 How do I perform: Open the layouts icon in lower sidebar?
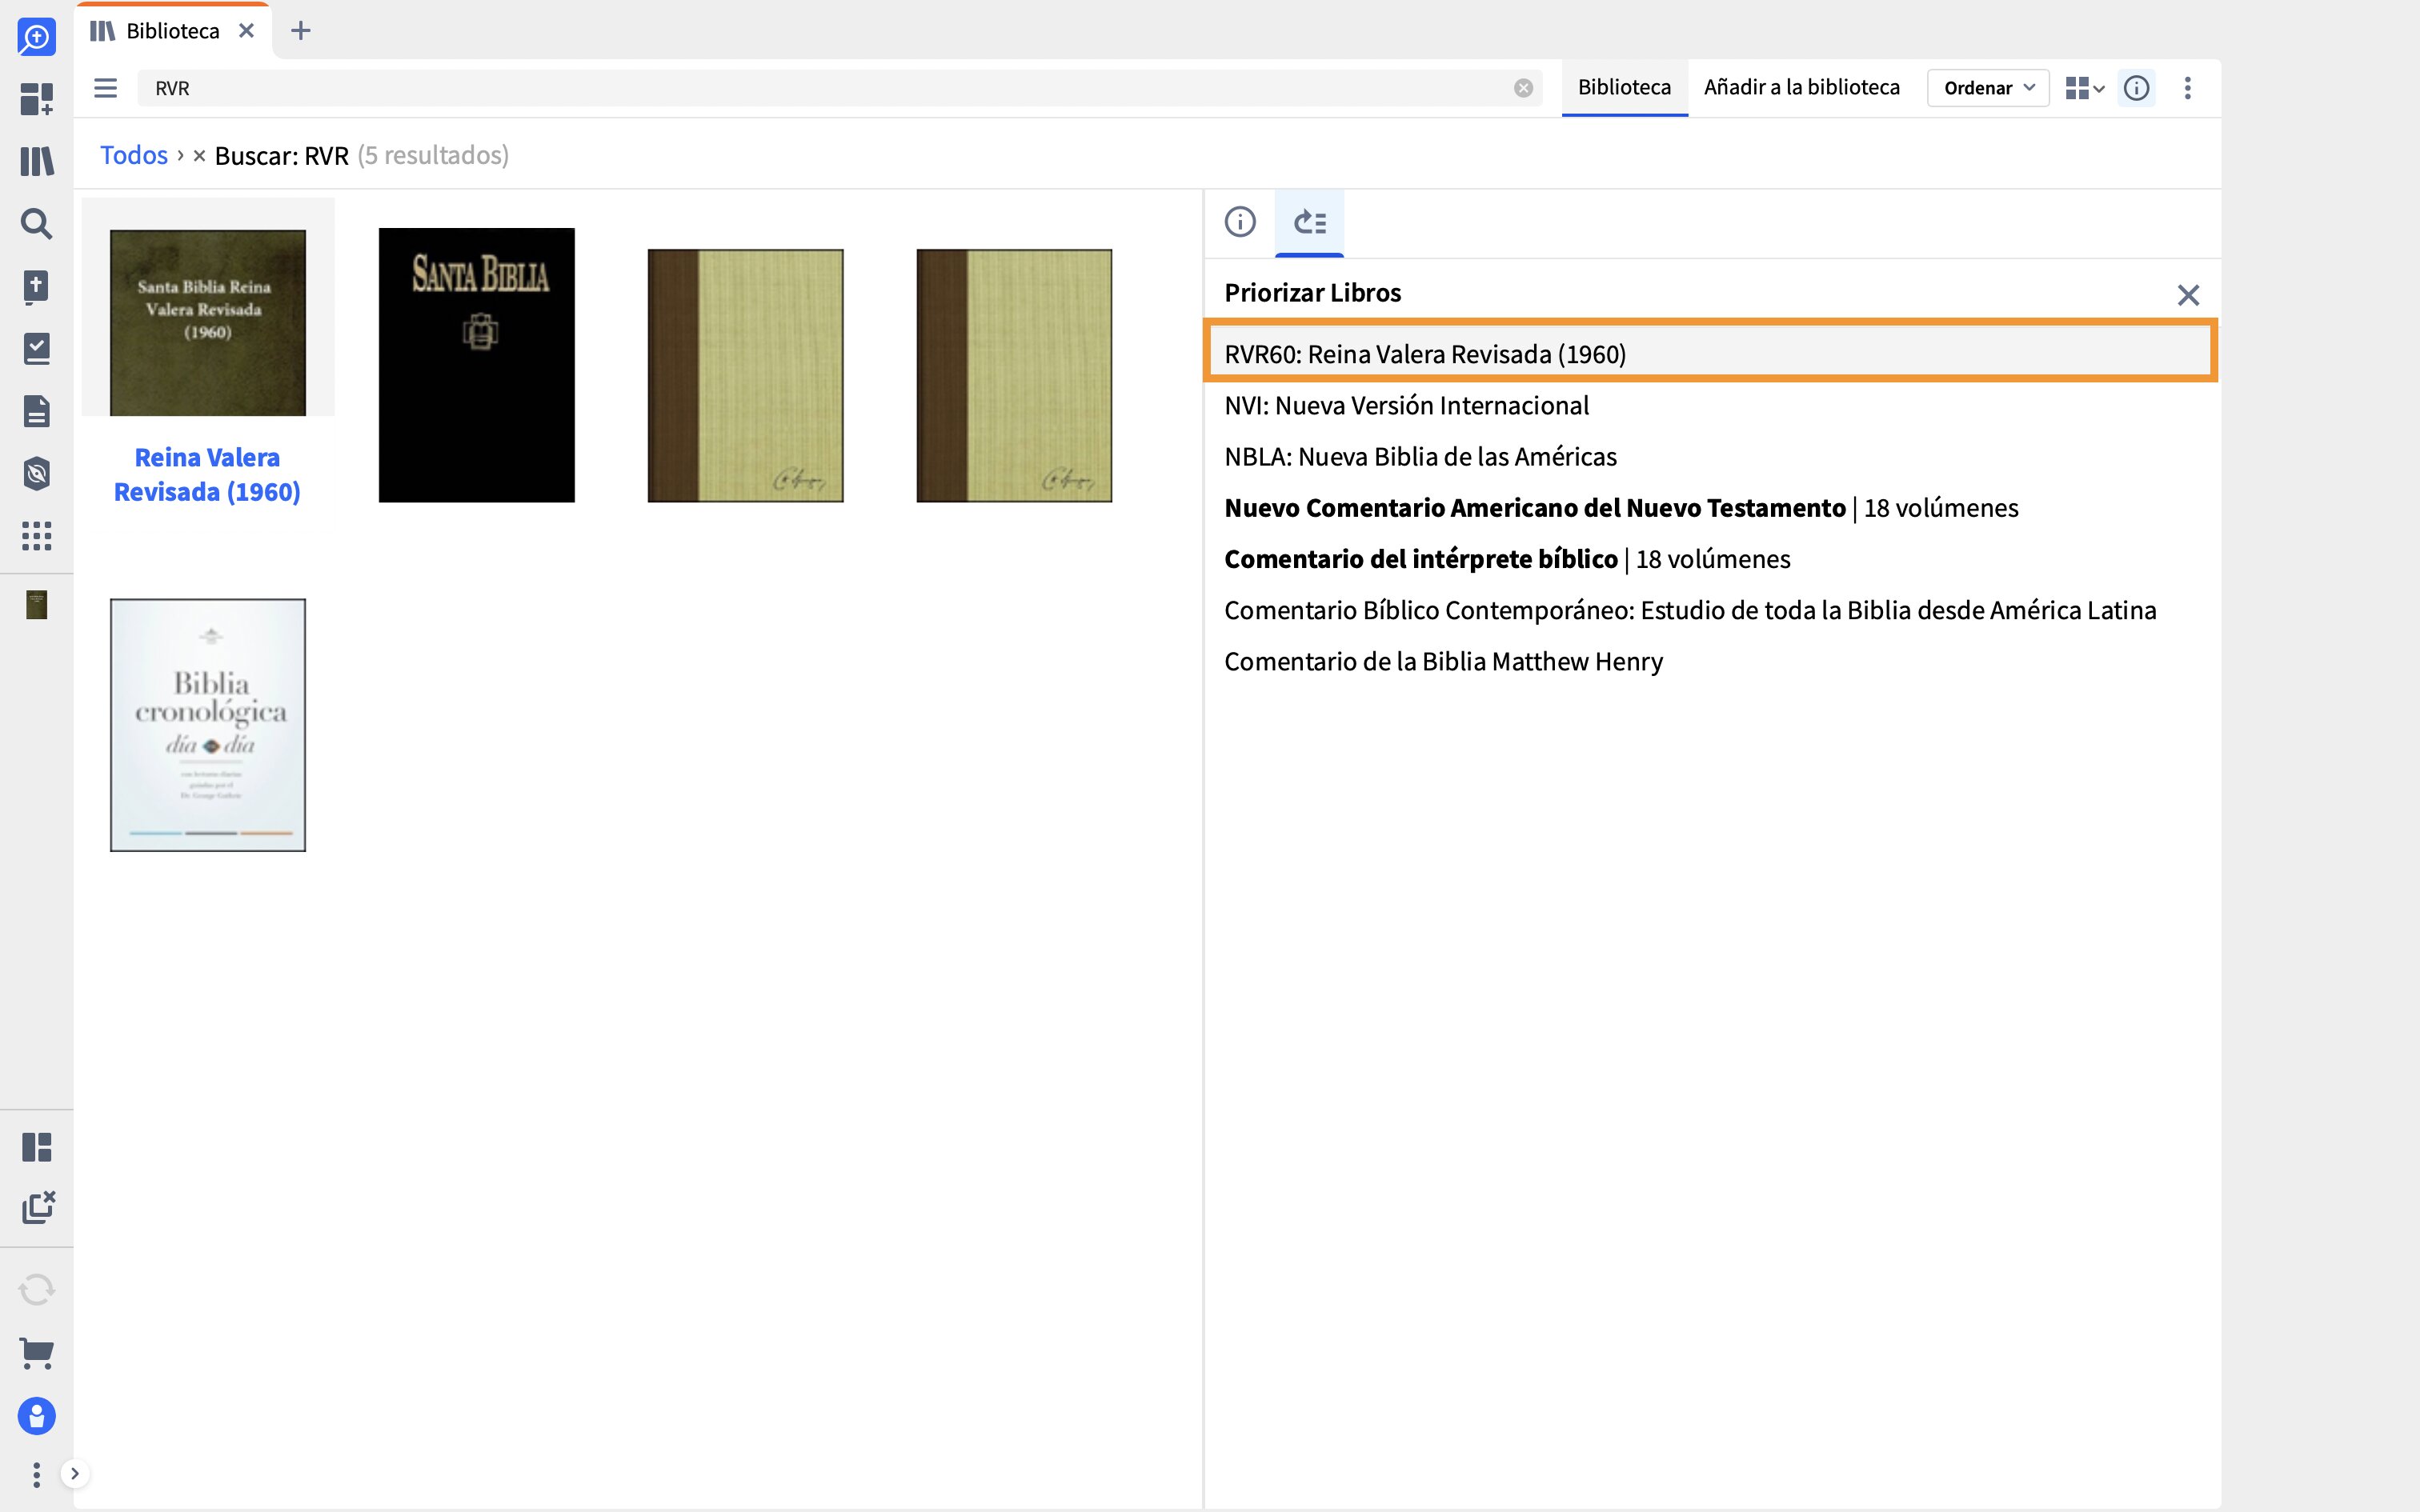(37, 1147)
